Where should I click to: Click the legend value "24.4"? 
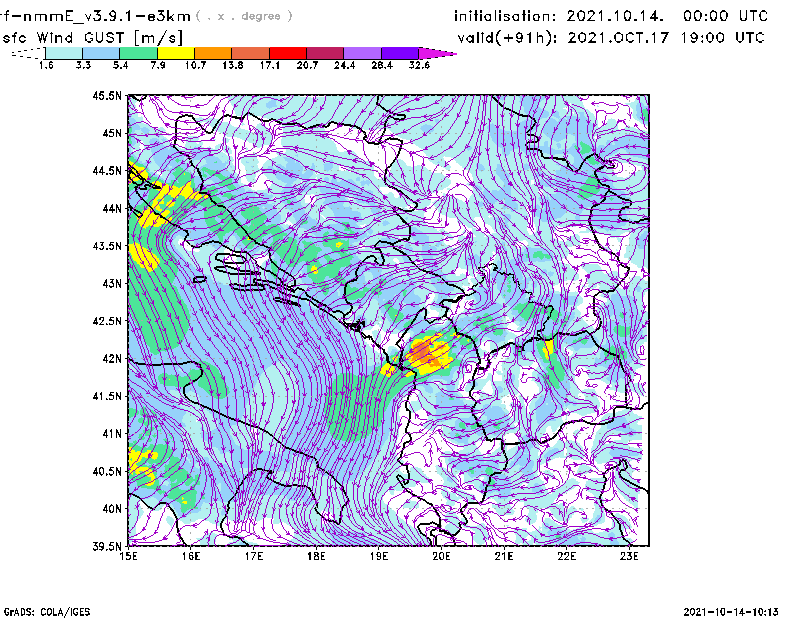[344, 65]
